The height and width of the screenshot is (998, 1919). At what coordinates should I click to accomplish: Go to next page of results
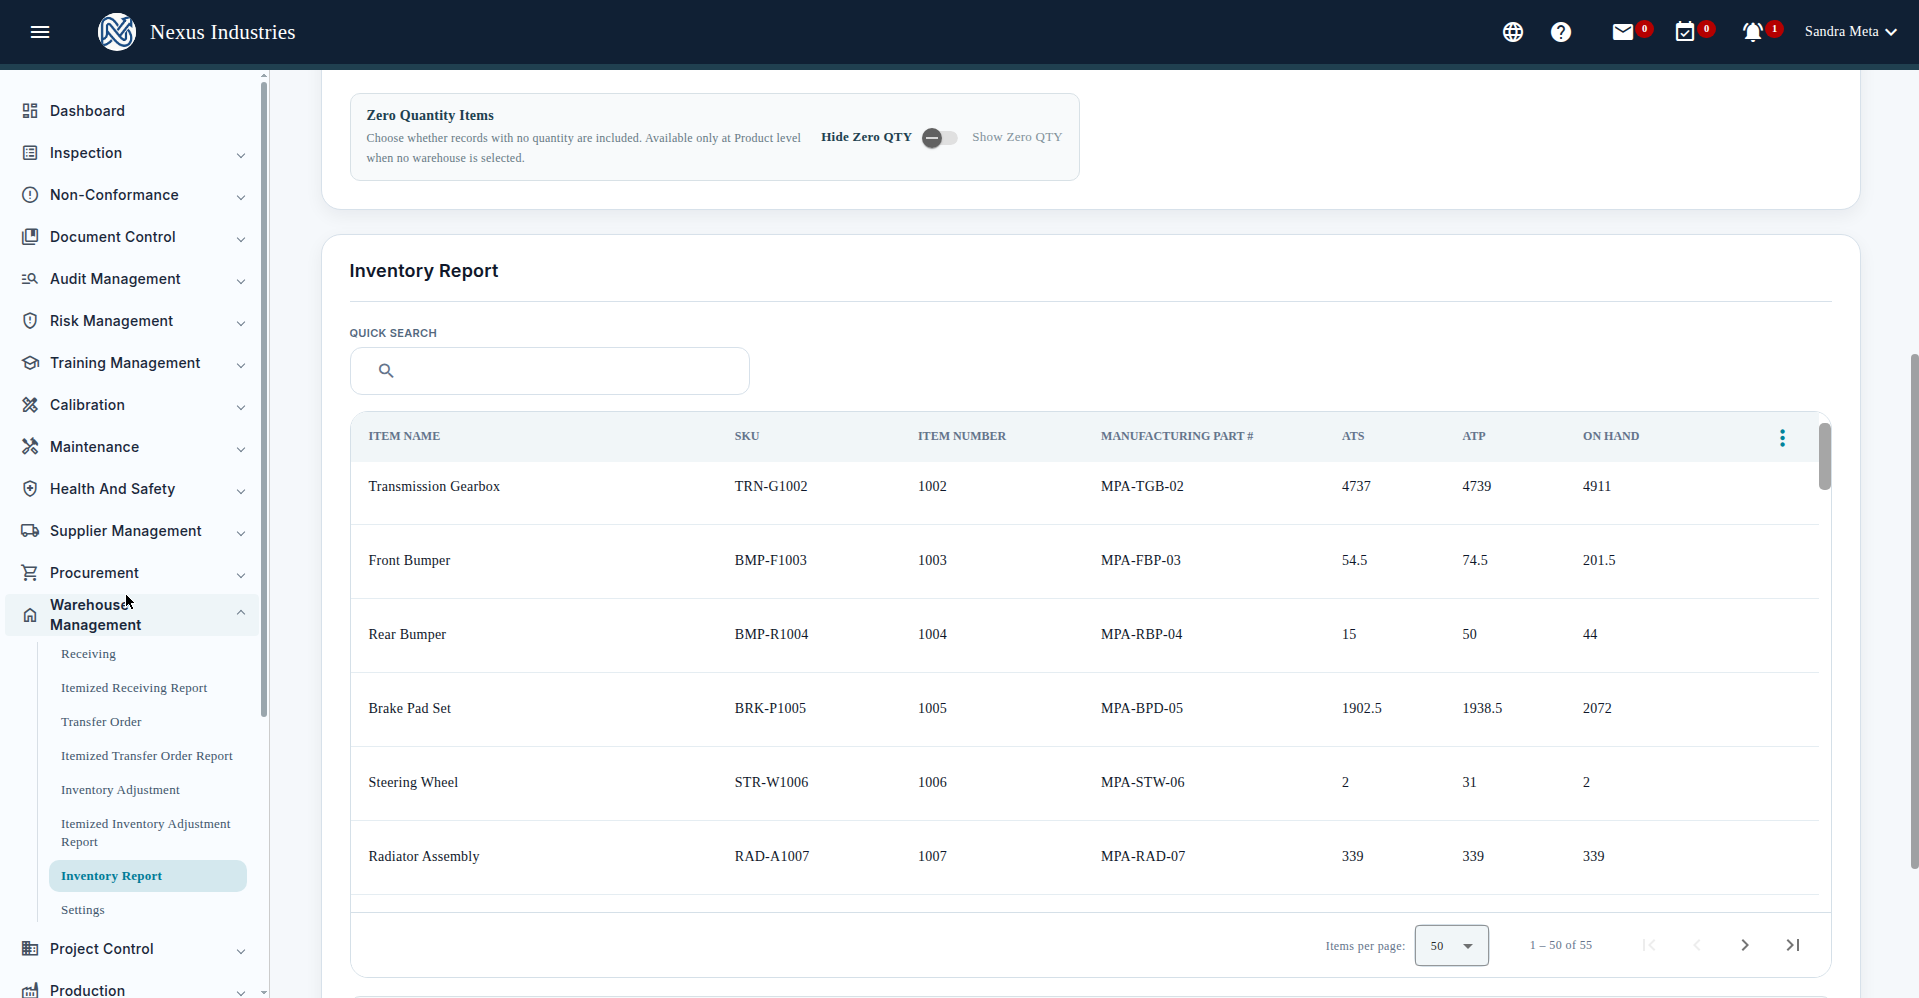(1745, 945)
